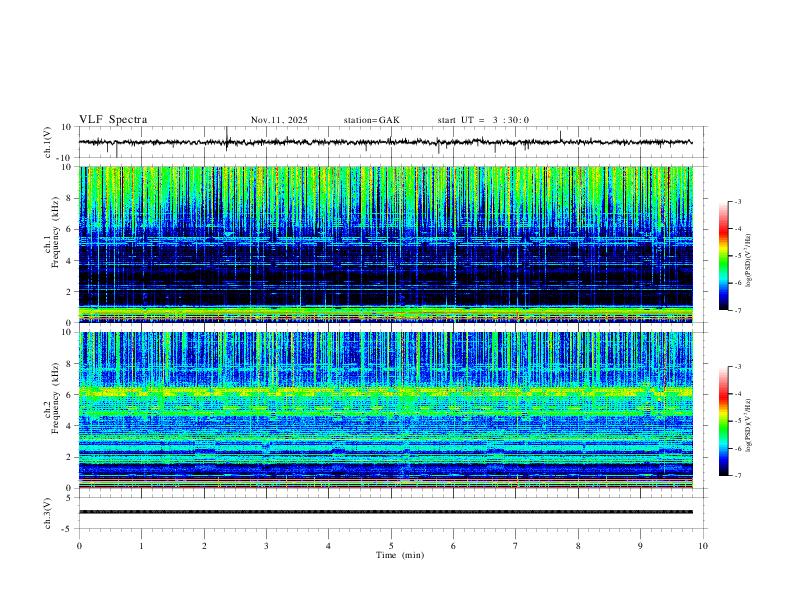Click the "start UT = 3 :30: 0" text
This screenshot has height=612, width=792.
(x=483, y=120)
